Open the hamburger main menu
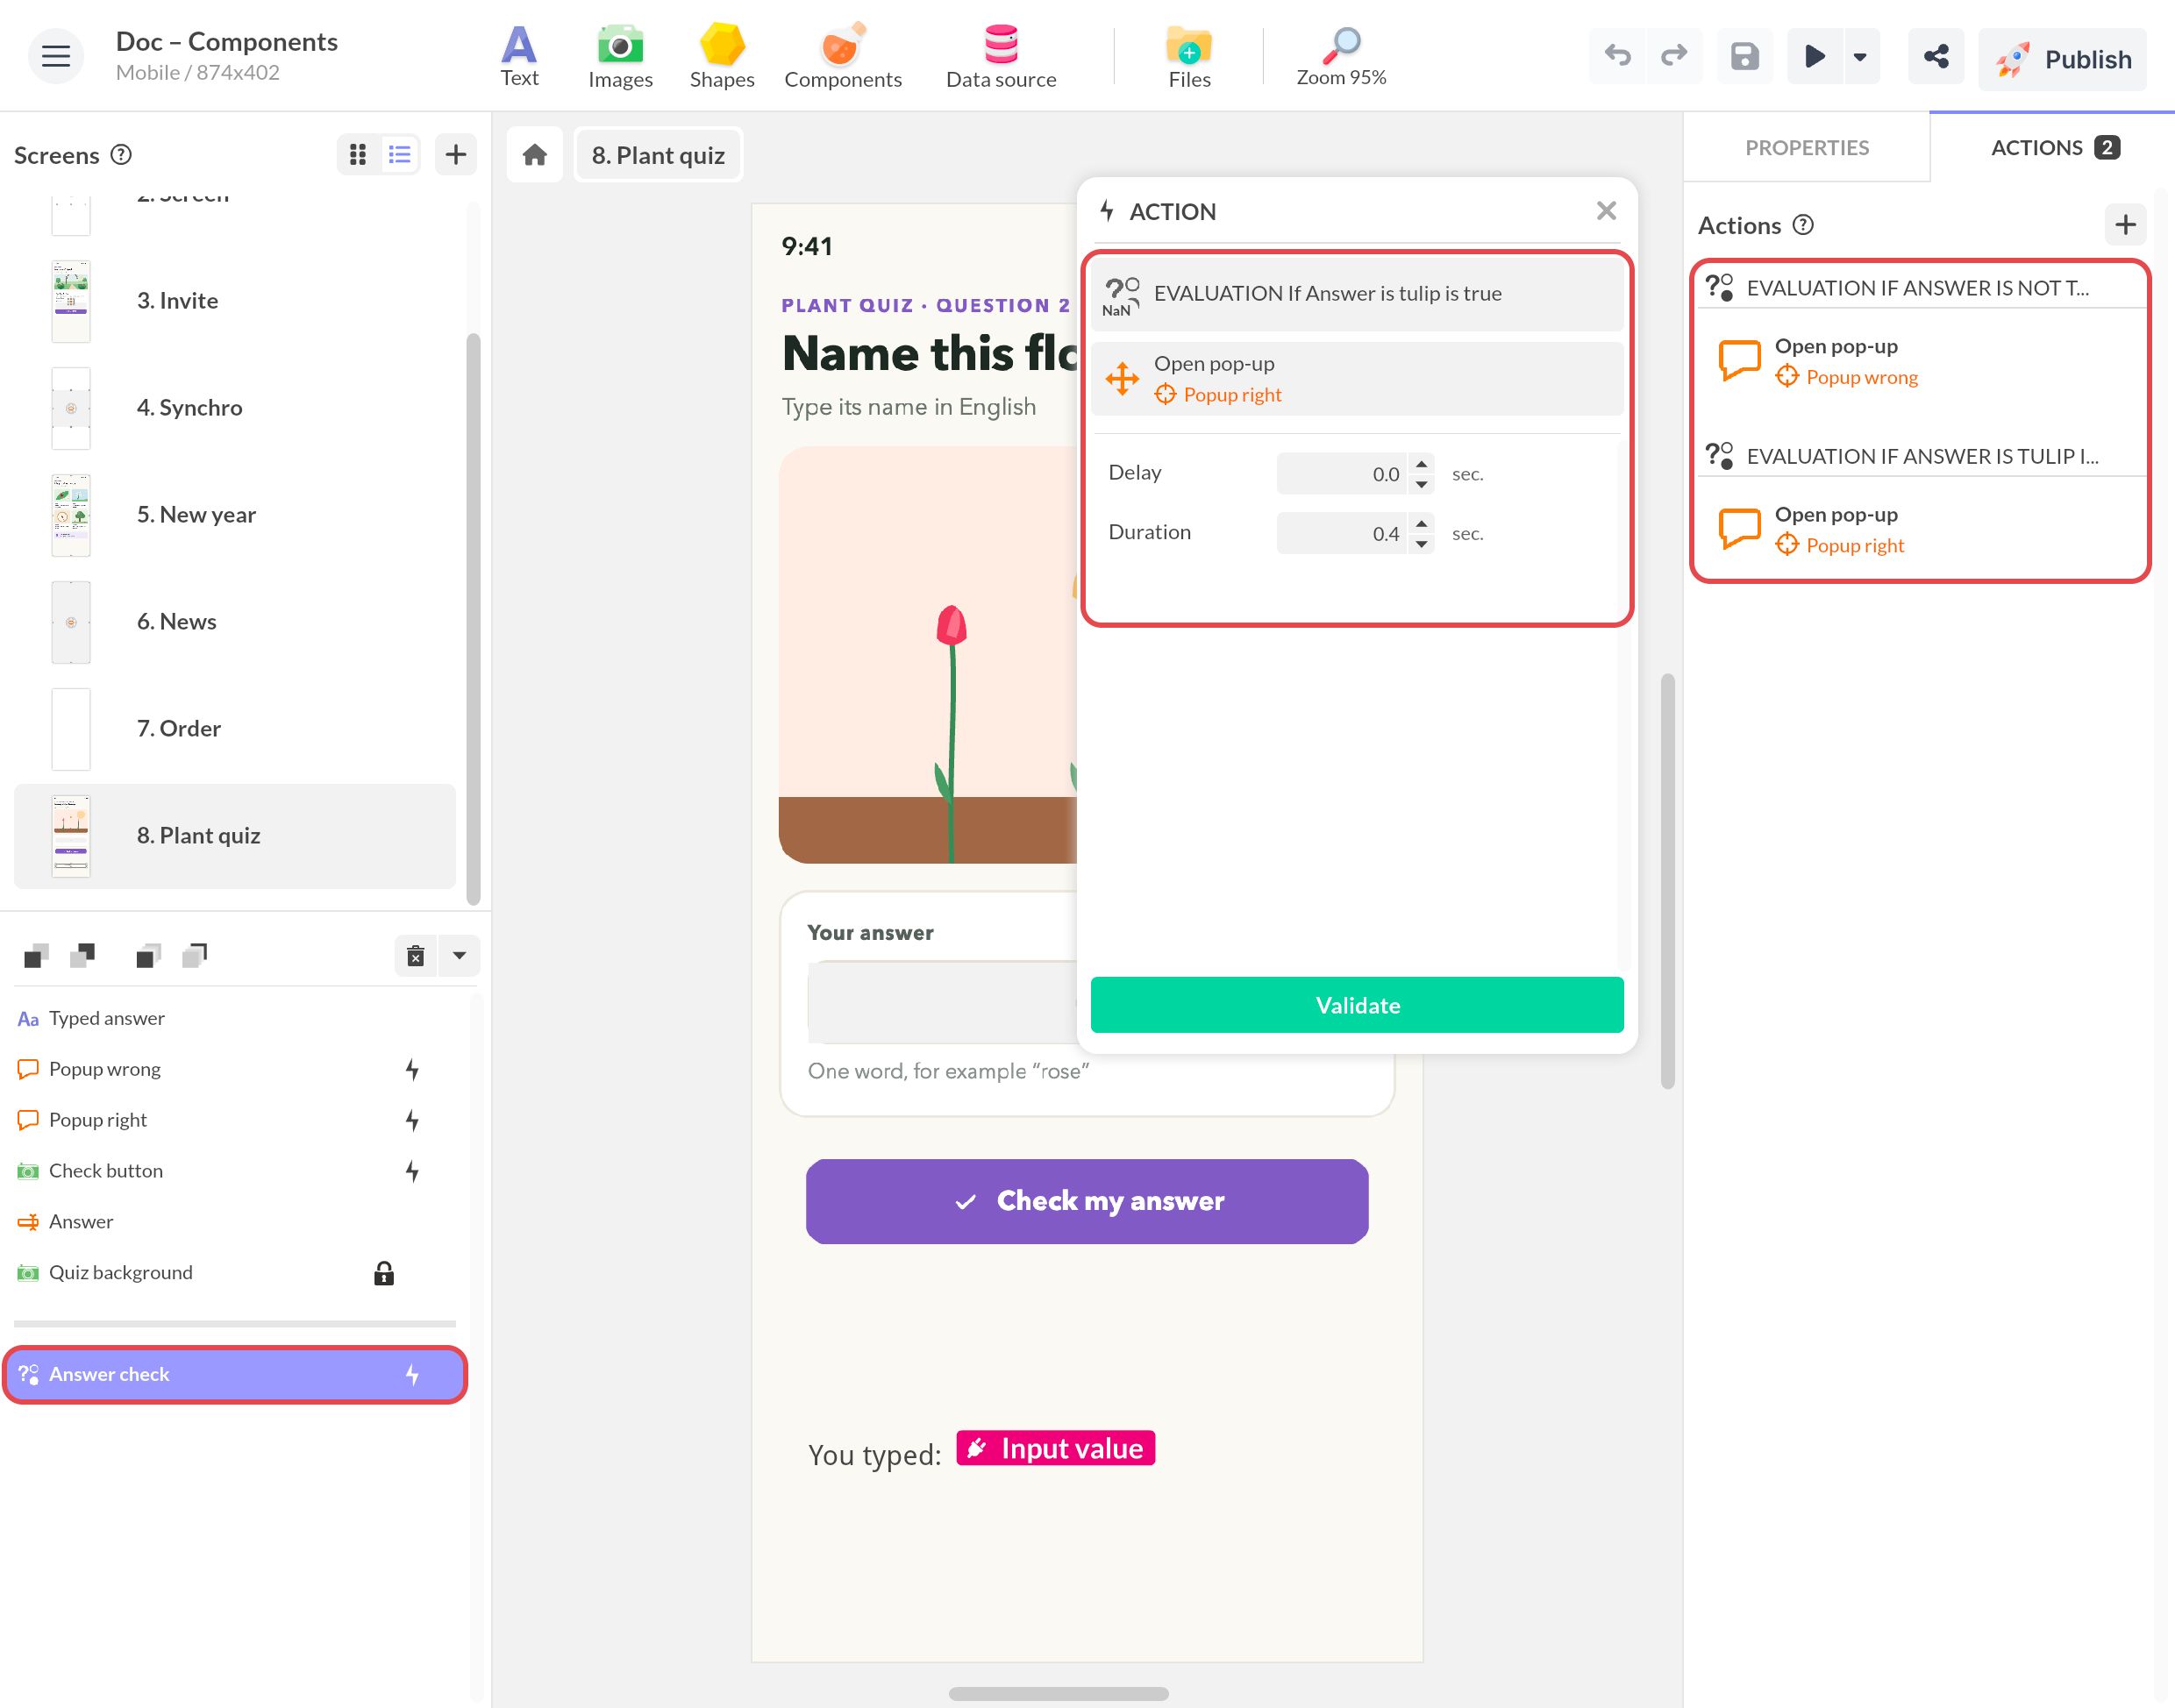The image size is (2175, 1708). (55, 57)
